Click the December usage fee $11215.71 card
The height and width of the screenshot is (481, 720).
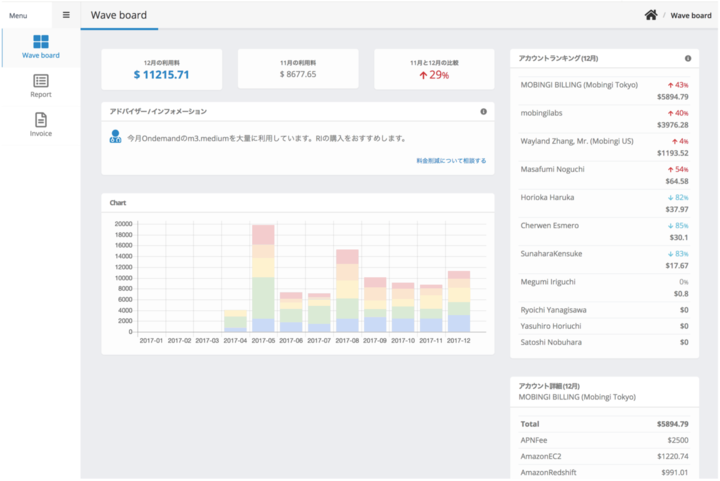pyautogui.click(x=161, y=69)
